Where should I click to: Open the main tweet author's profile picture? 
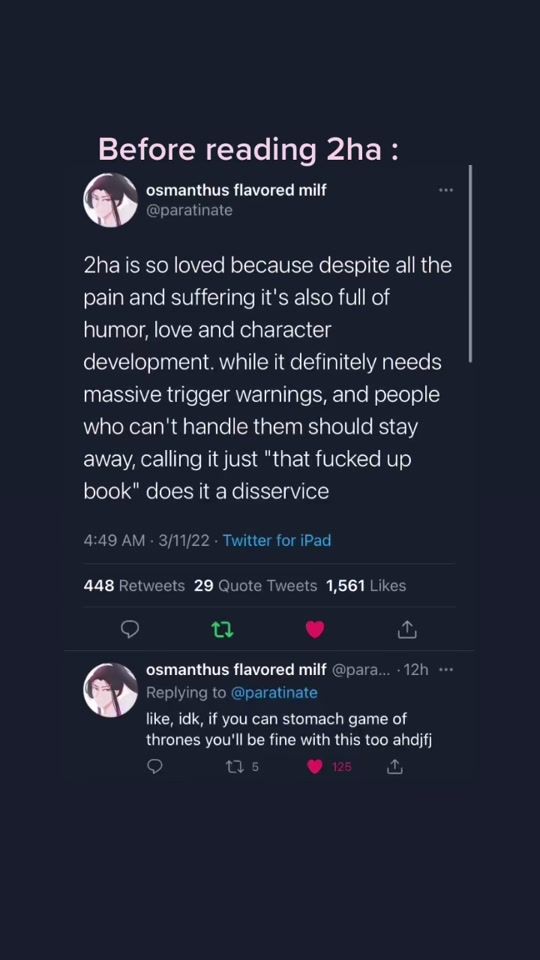tap(110, 200)
